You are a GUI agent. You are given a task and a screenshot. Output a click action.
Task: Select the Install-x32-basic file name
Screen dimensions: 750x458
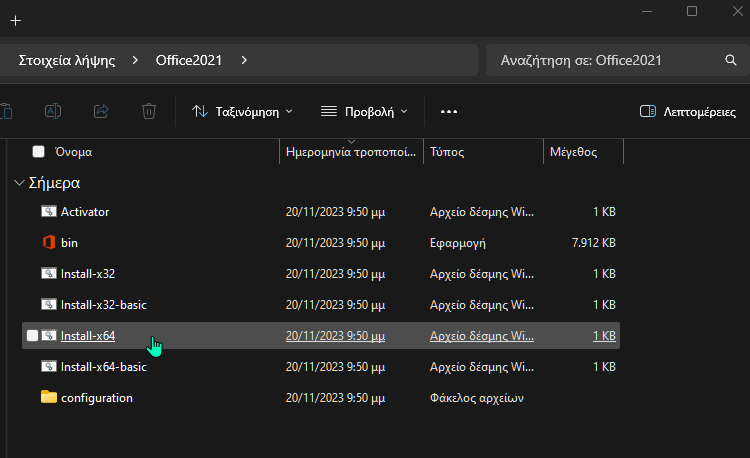(x=104, y=305)
